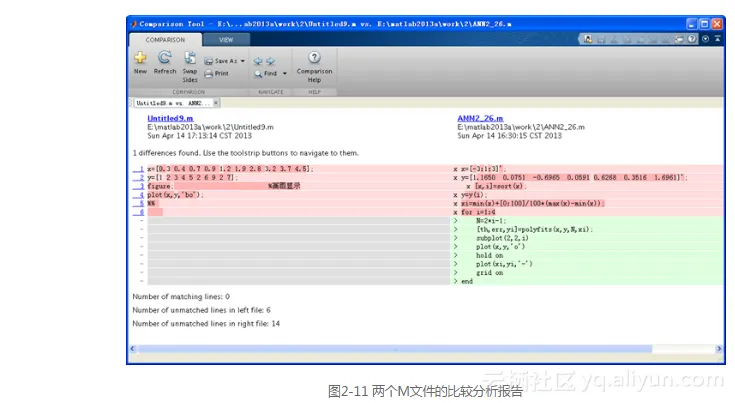Click line number 5 link
Image resolution: width=735 pixels, height=403 pixels.
(139, 203)
